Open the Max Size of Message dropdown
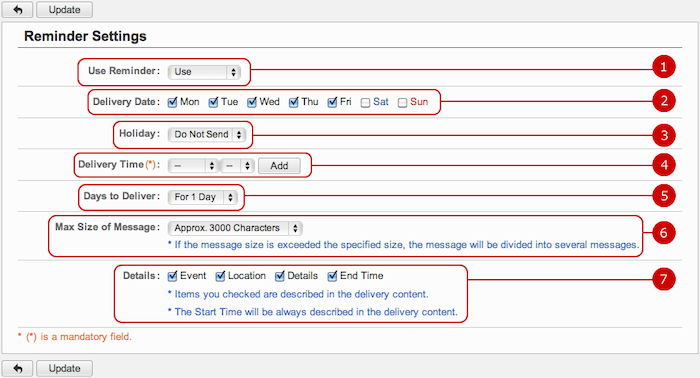 (235, 228)
